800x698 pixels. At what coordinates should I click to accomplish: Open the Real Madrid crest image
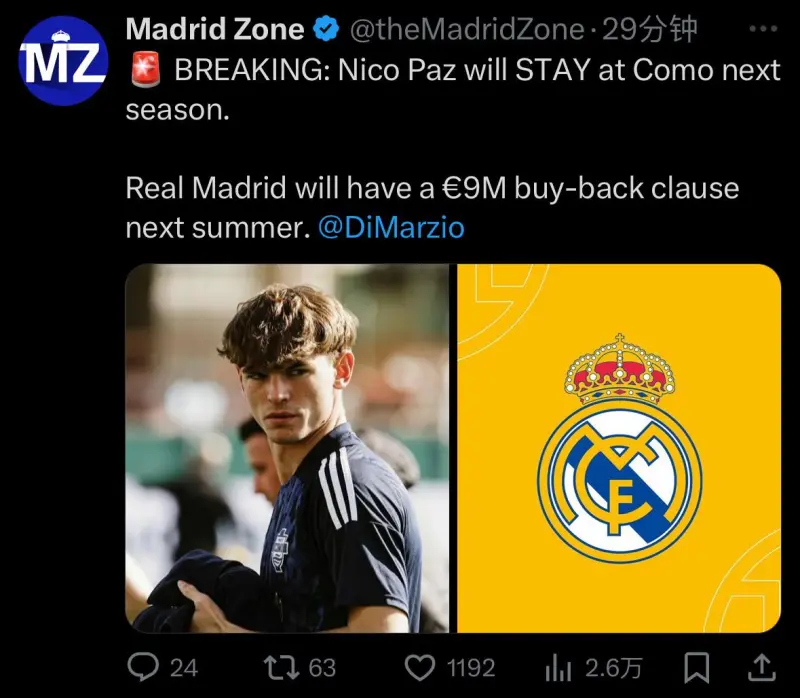(619, 448)
